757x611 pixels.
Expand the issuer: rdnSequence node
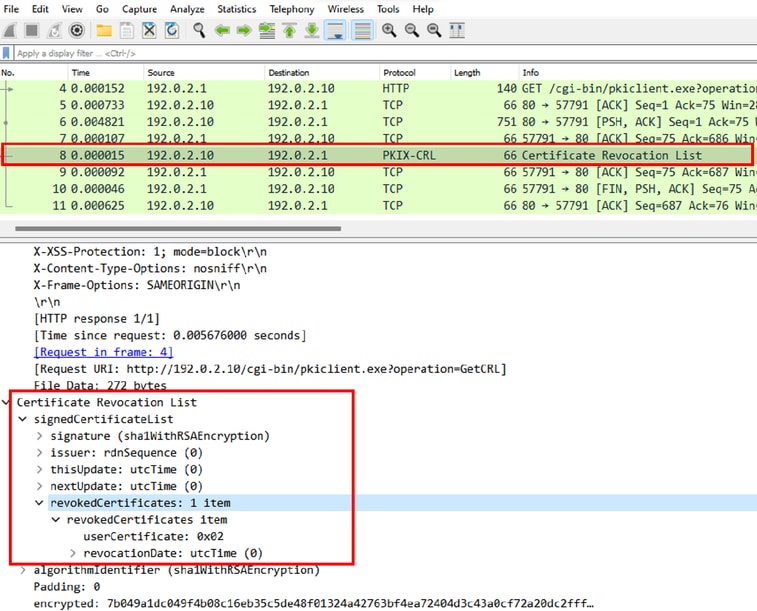click(40, 453)
